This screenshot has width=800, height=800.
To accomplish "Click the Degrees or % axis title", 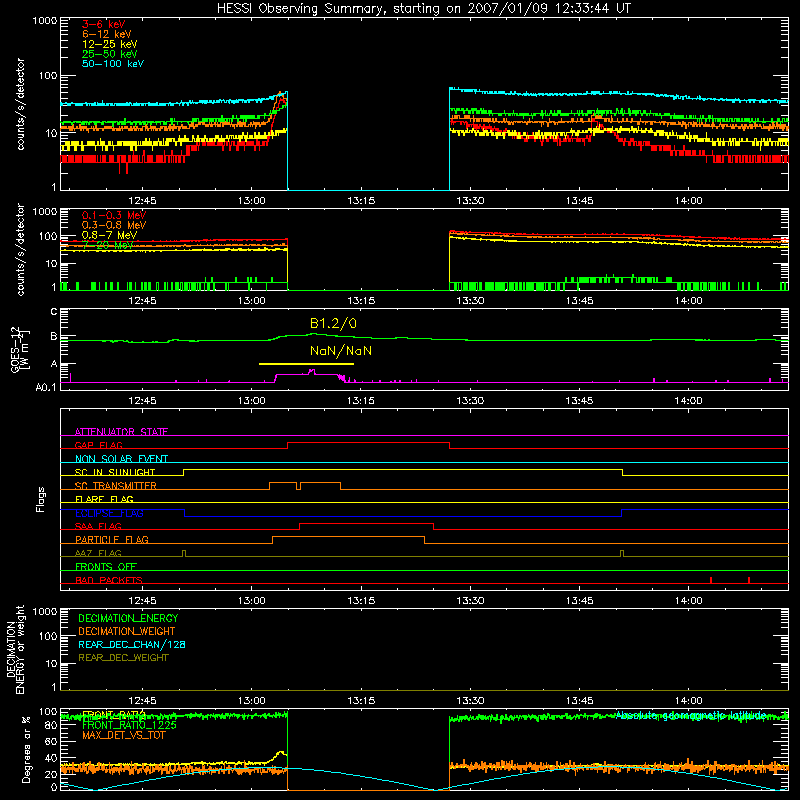I will 26,749.
